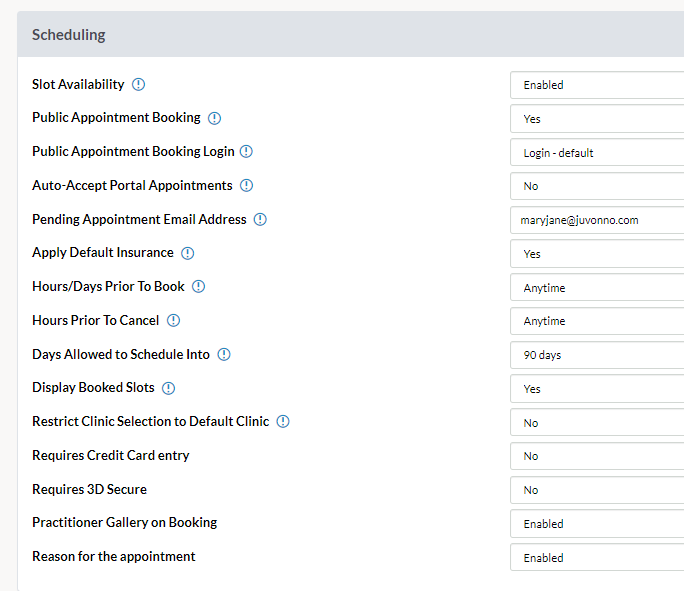Viewport: 684px width, 591px height.
Task: Open the Practitioner Gallery on Booking dropdown
Action: (597, 524)
